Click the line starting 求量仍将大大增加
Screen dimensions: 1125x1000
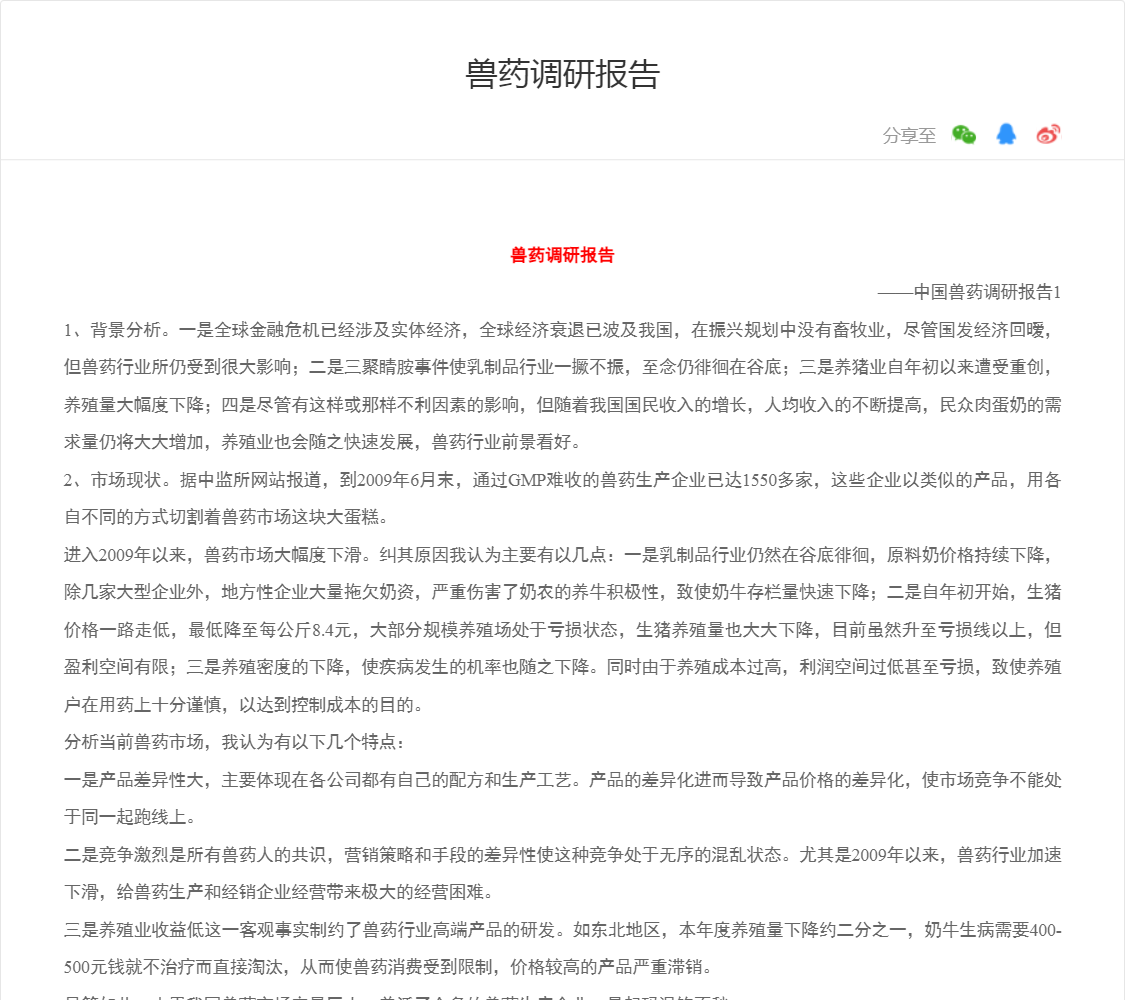click(323, 442)
